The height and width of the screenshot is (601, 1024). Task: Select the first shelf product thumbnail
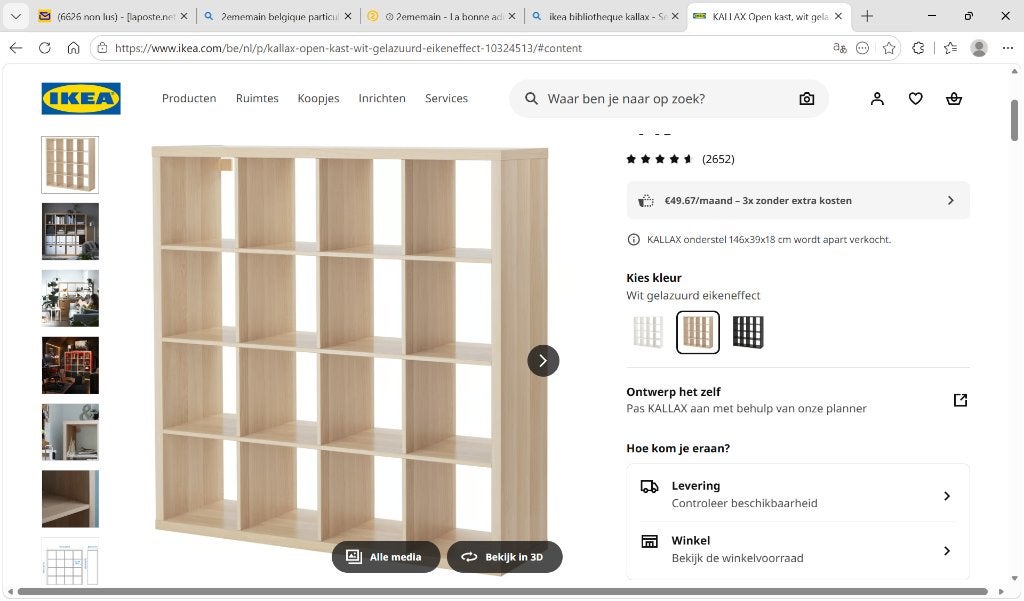tap(70, 165)
